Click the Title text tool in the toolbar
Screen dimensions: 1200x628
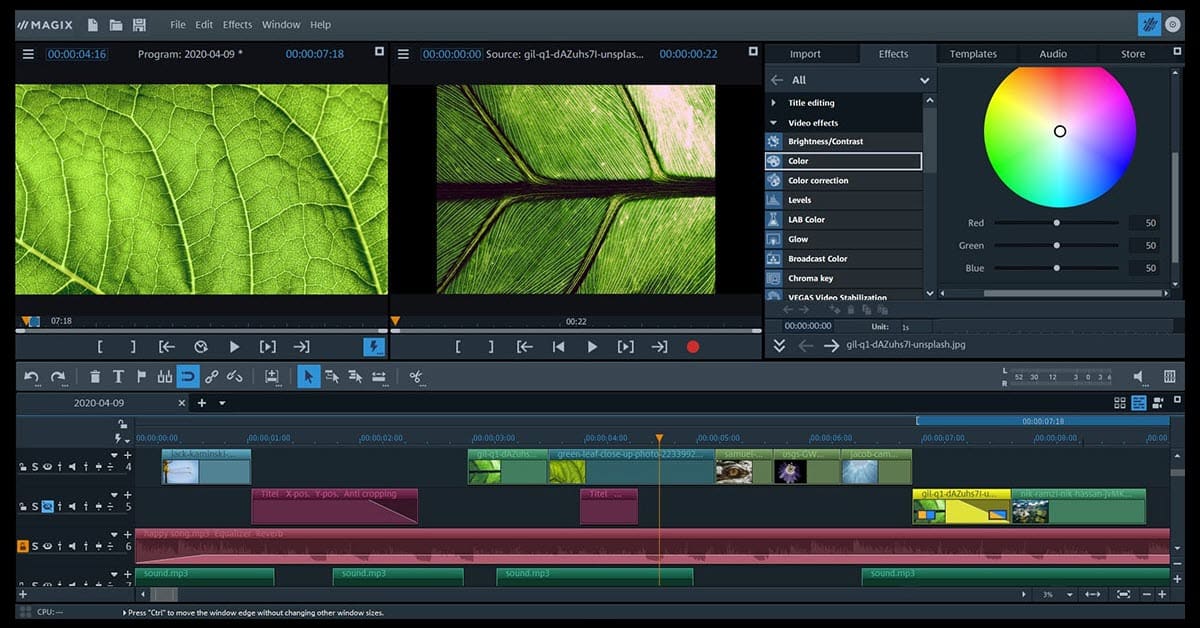click(x=118, y=377)
